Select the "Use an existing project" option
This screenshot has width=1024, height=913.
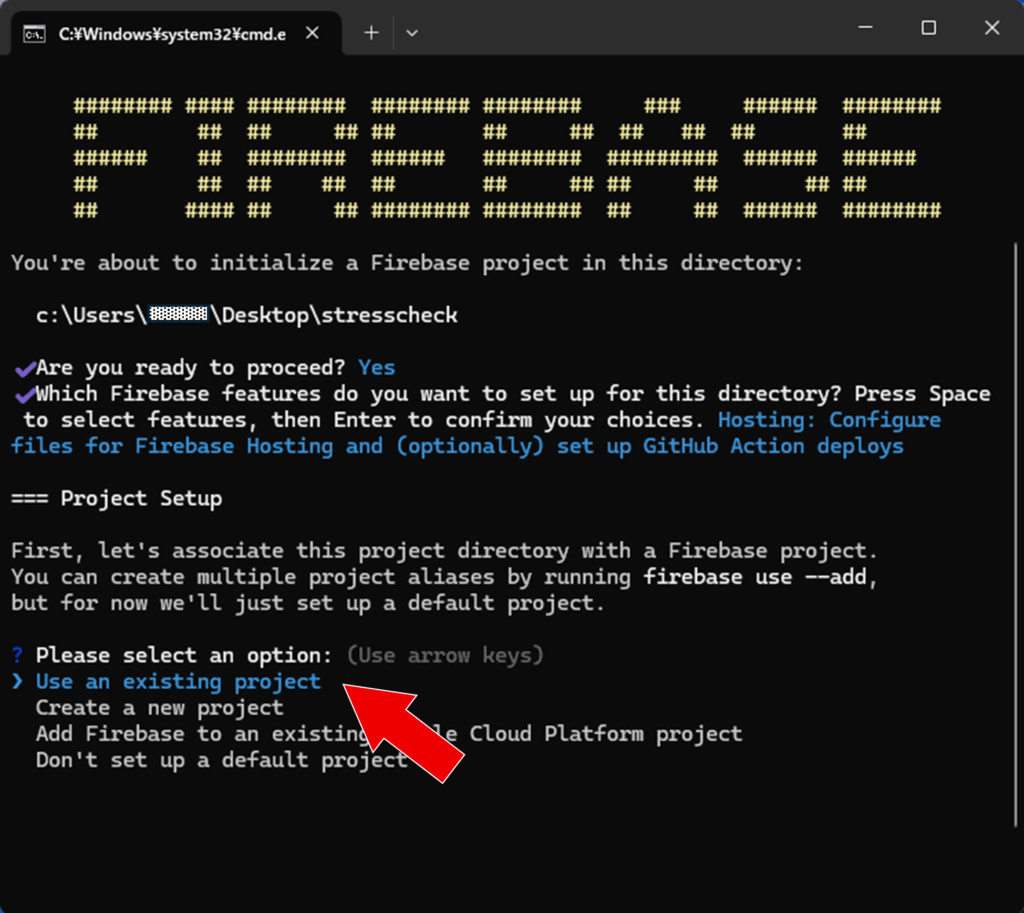click(178, 681)
